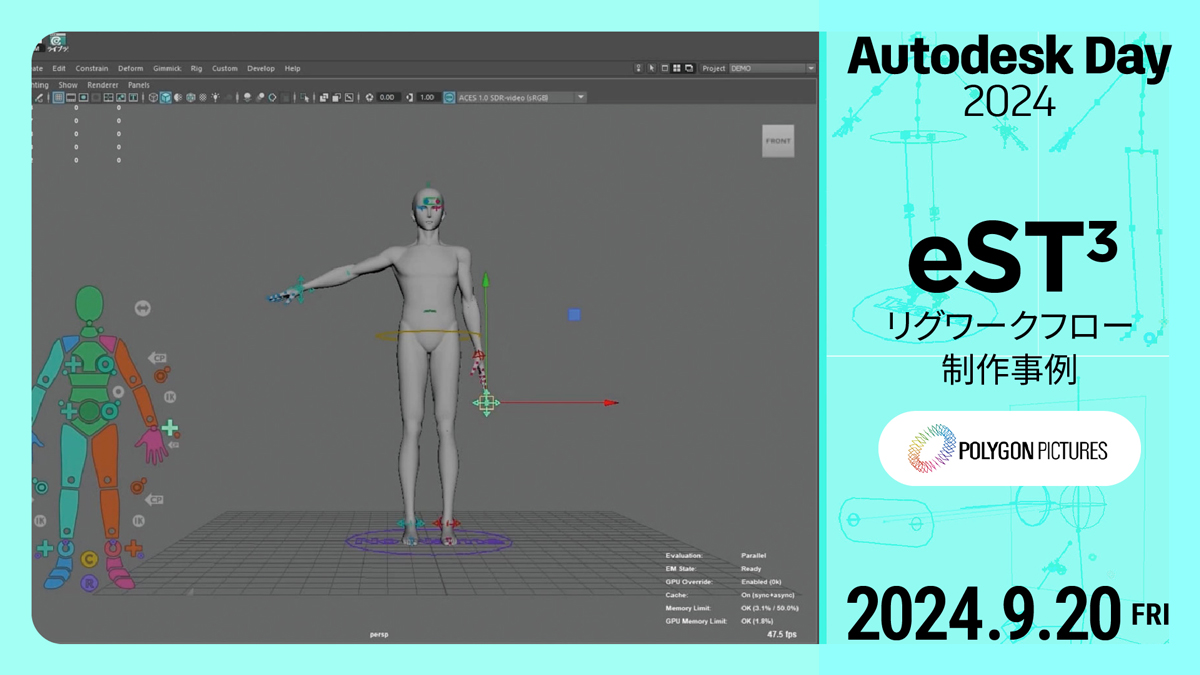The height and width of the screenshot is (675, 1200).
Task: Click the upper CP arrow near arm
Action: point(157,358)
